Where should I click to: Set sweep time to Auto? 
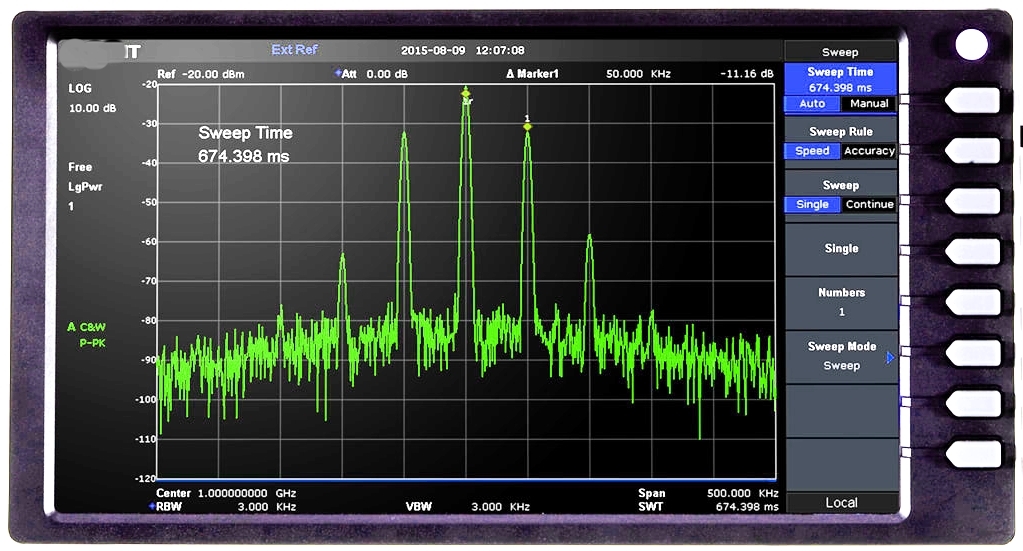[812, 104]
